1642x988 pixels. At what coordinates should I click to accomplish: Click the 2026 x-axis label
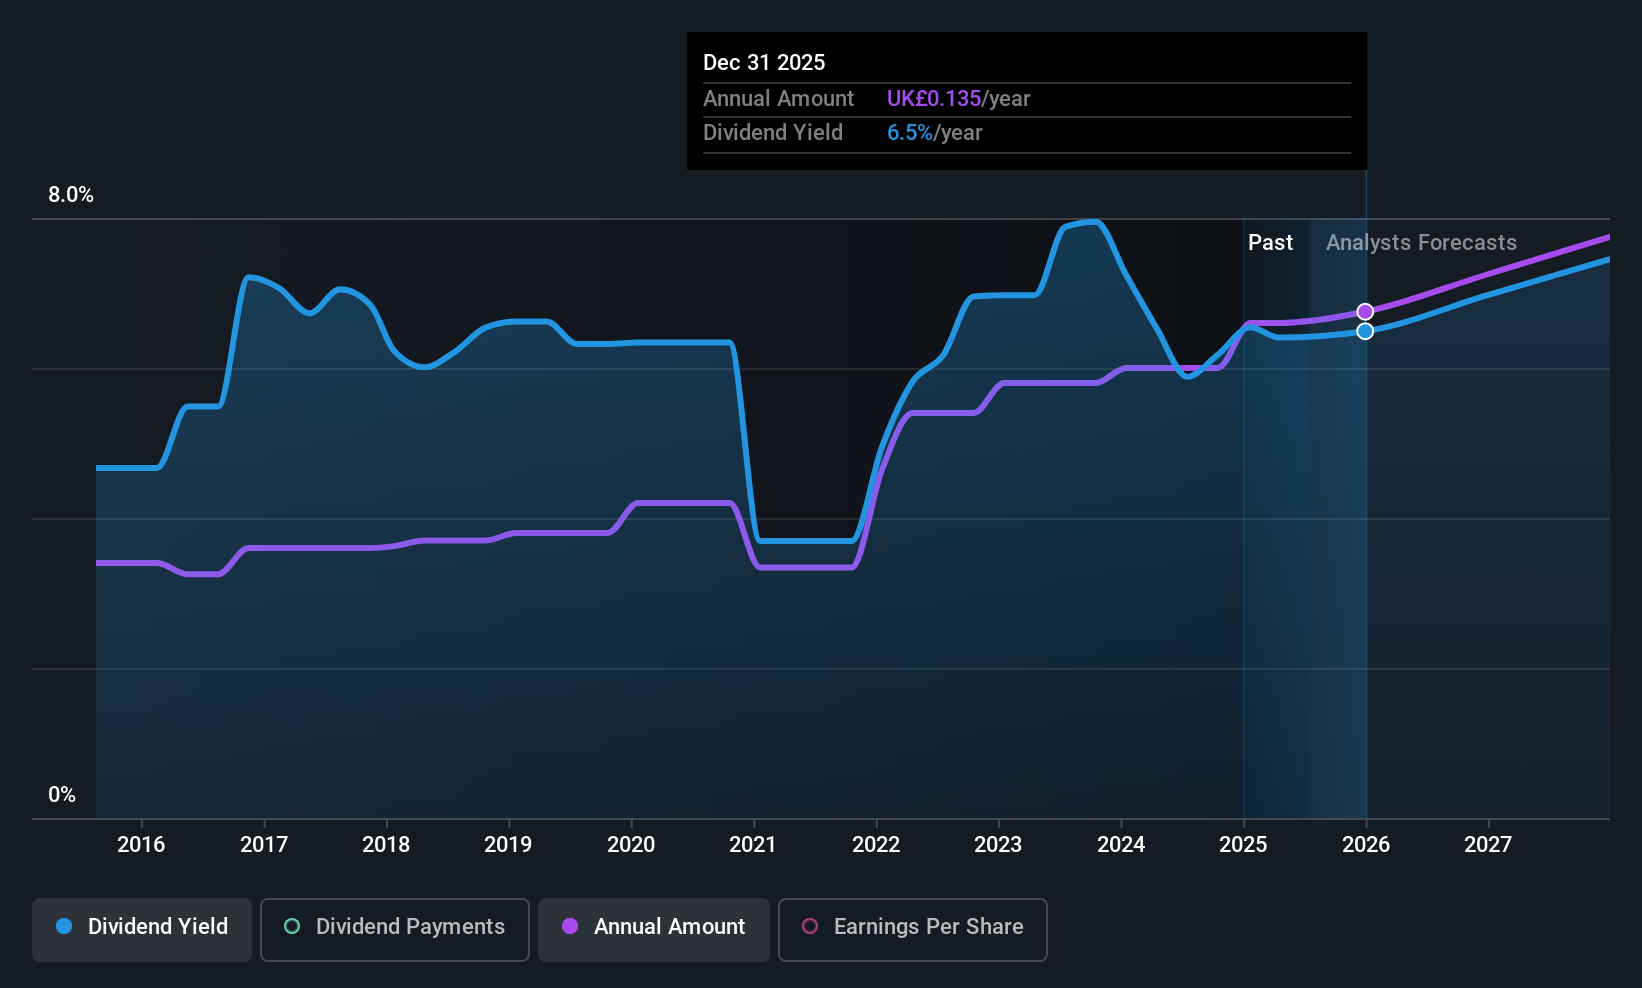[1366, 844]
